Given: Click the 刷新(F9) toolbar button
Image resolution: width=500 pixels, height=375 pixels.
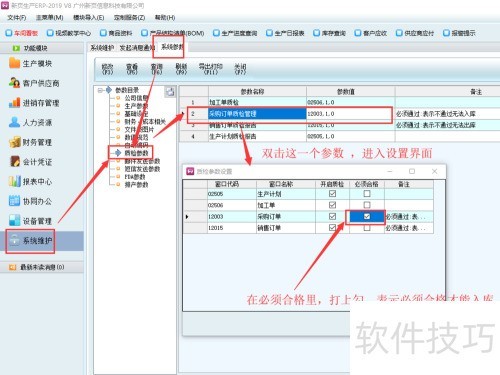Looking at the screenshot, I should point(181,69).
